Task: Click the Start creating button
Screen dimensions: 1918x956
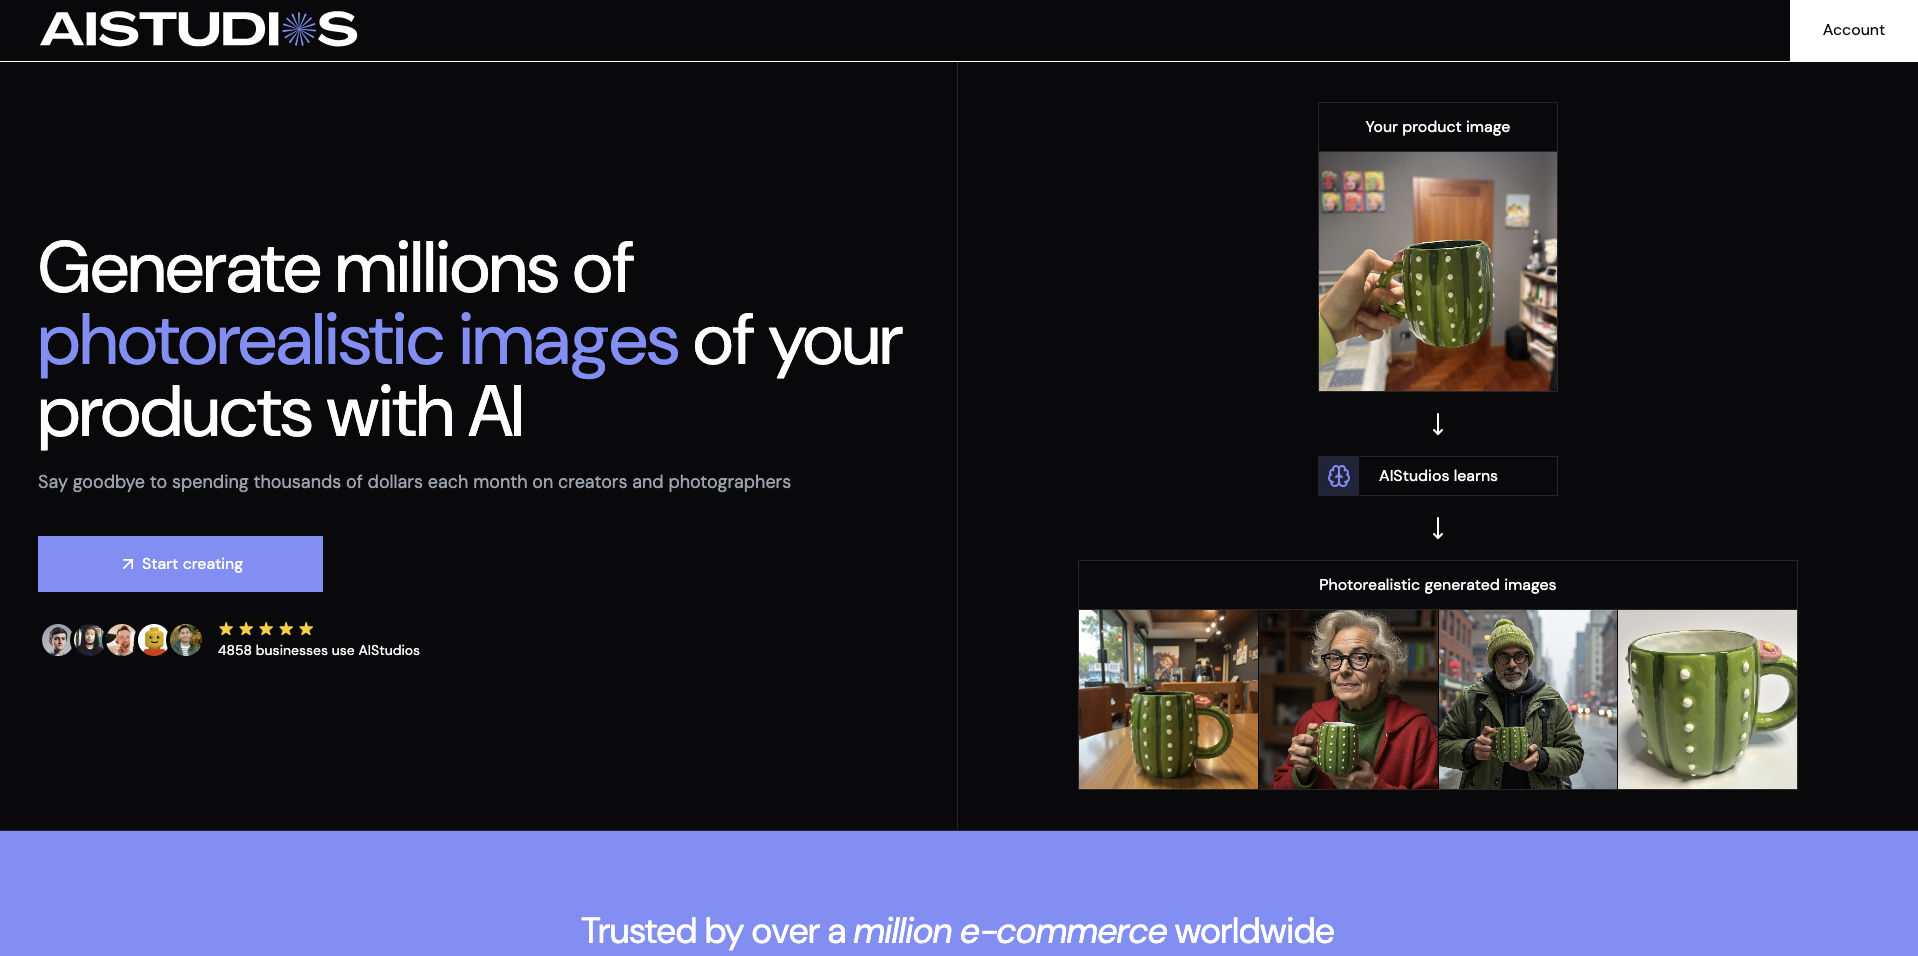Action: tap(180, 564)
